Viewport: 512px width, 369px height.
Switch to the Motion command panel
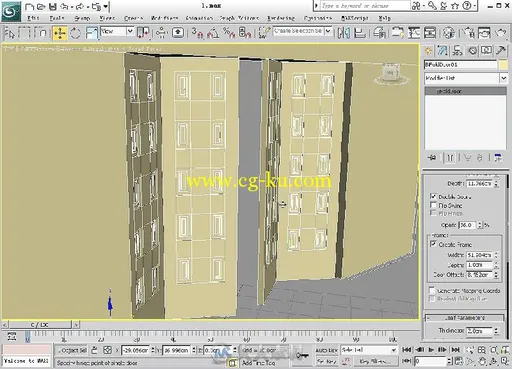472,51
